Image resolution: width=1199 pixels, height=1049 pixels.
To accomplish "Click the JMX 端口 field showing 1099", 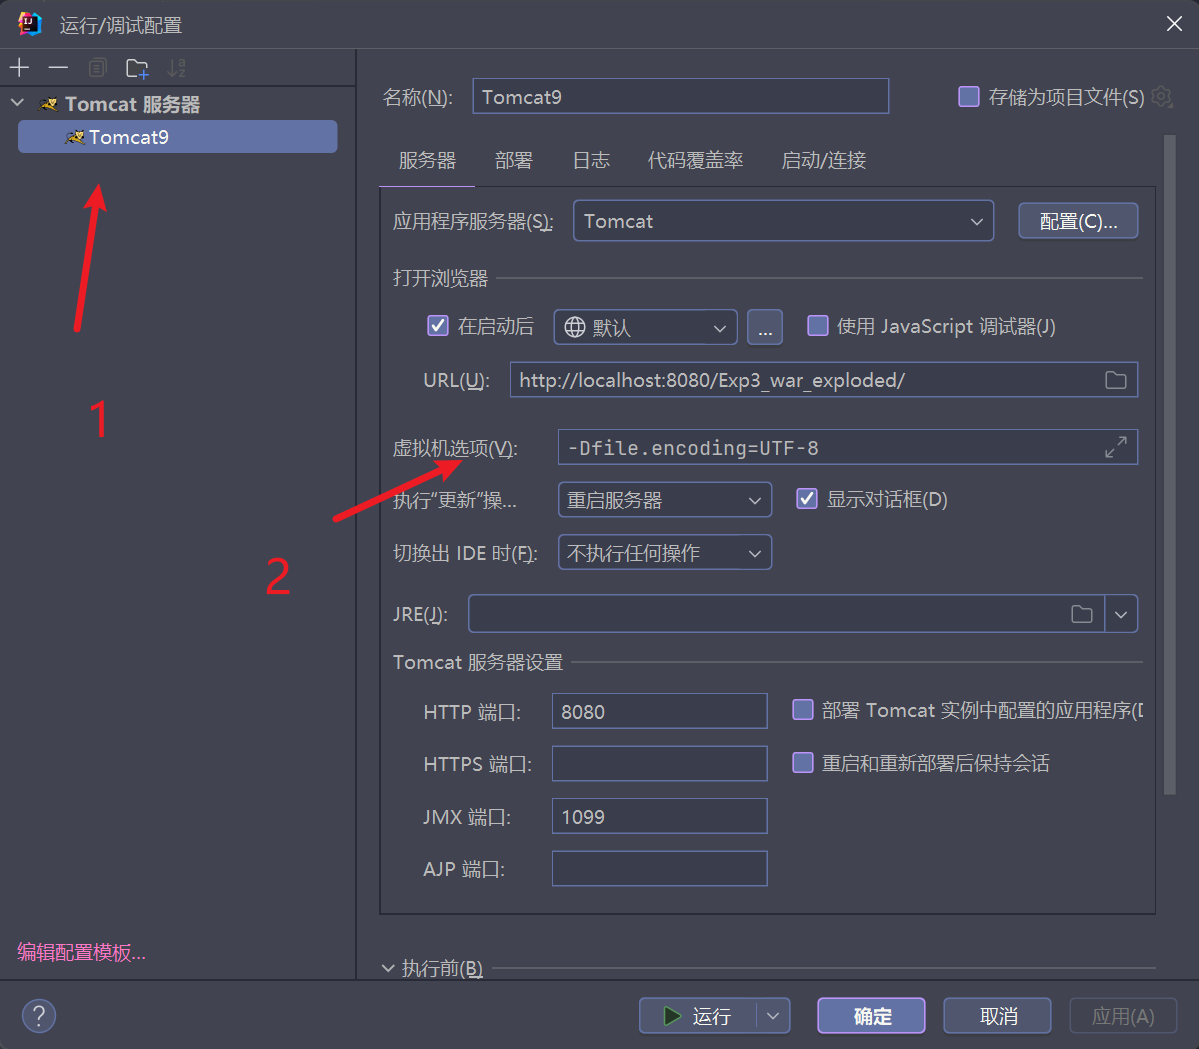I will (660, 817).
